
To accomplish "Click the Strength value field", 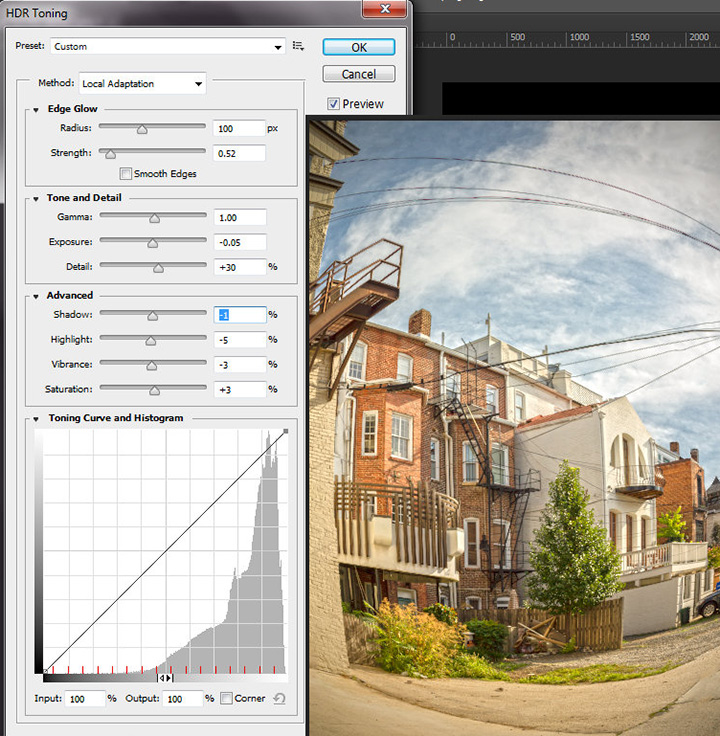I will tap(239, 153).
